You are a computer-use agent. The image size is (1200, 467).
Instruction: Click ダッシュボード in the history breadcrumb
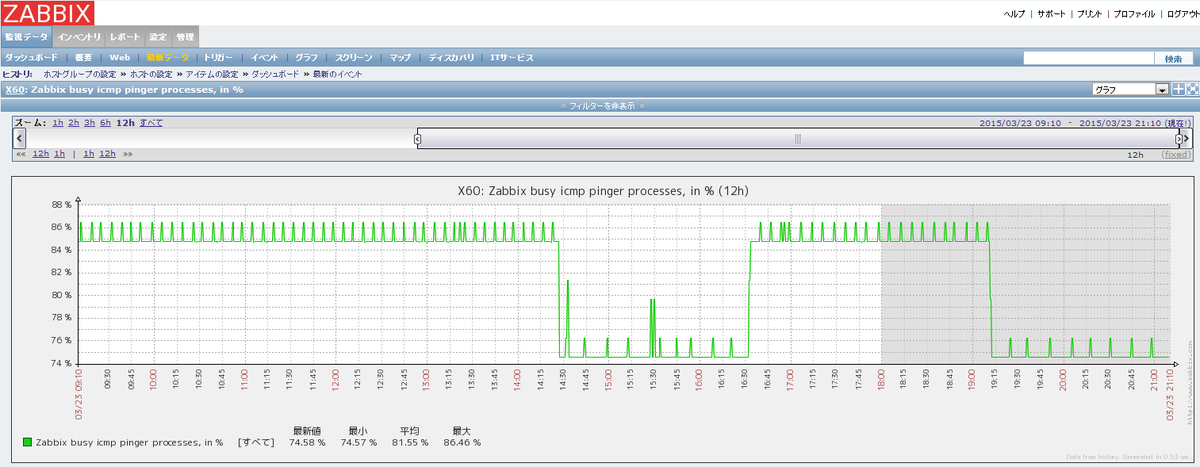click(274, 74)
